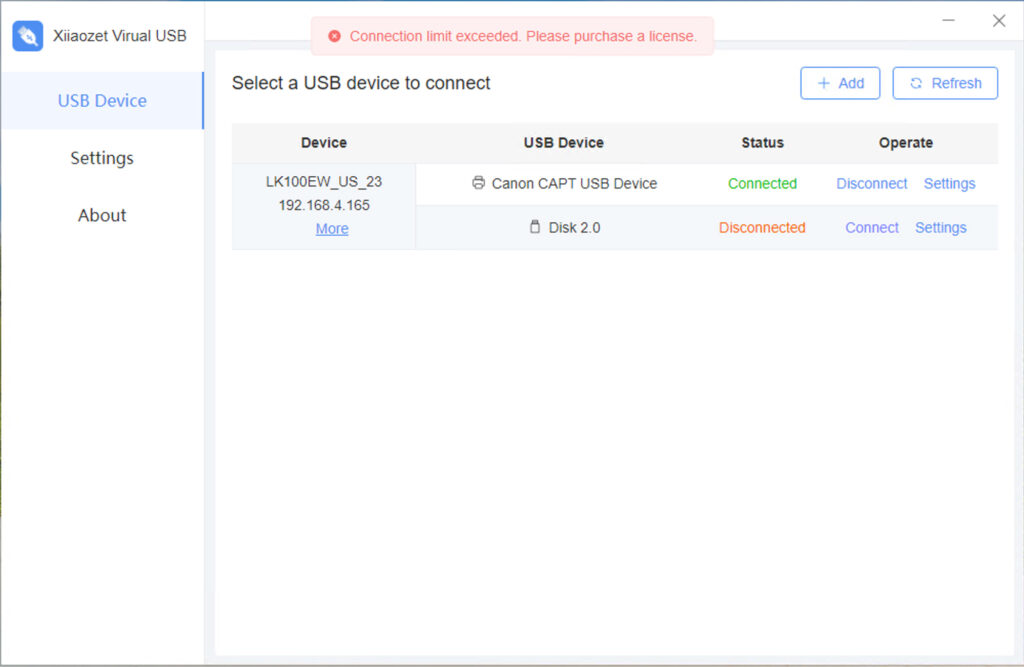Minimize the Virtual USB window

(949, 20)
